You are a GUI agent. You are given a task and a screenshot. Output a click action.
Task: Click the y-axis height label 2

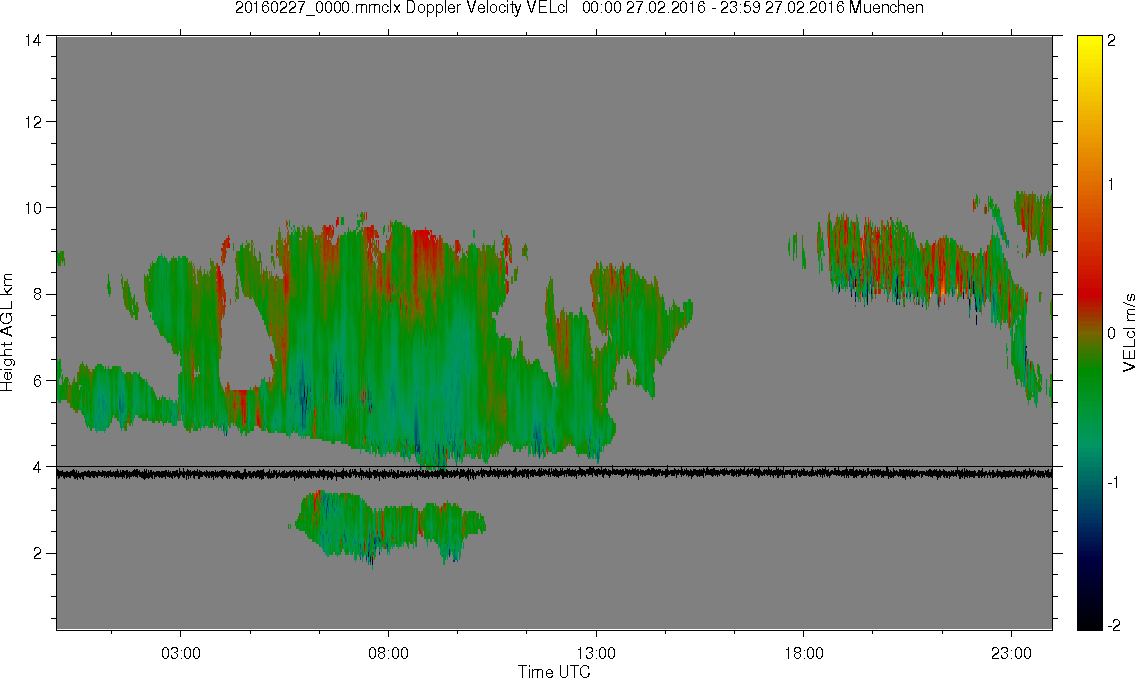36,554
